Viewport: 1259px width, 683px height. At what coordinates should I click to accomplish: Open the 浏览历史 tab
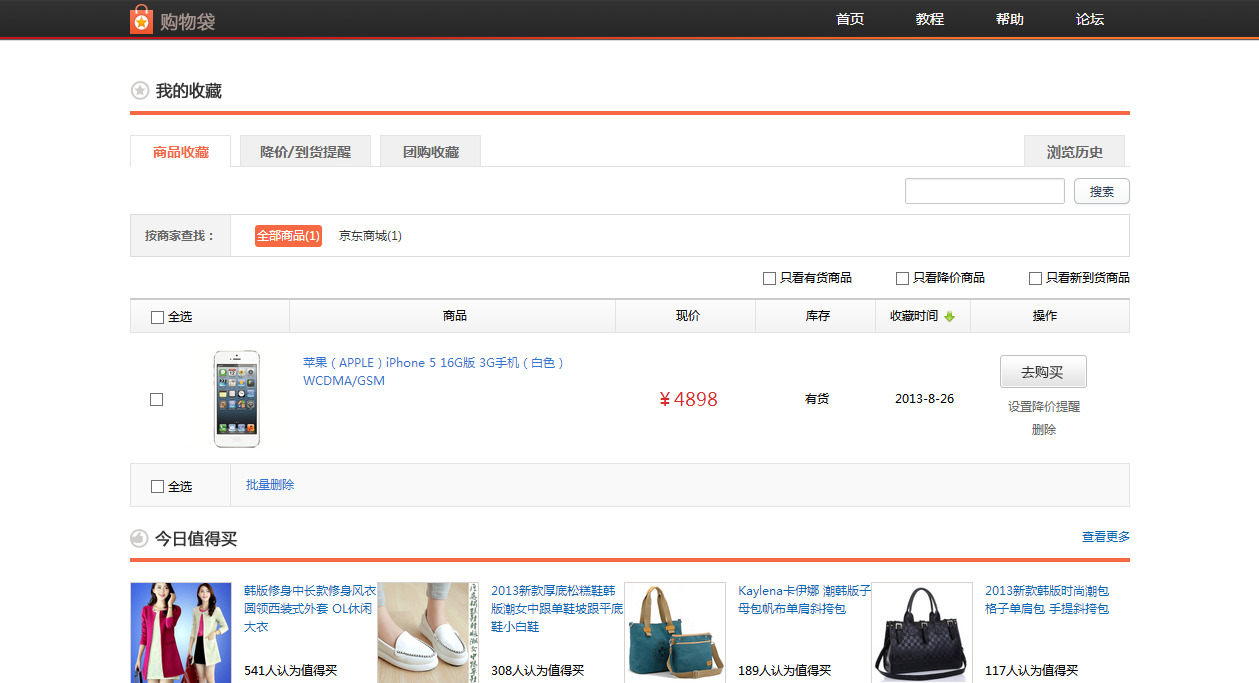point(1075,152)
